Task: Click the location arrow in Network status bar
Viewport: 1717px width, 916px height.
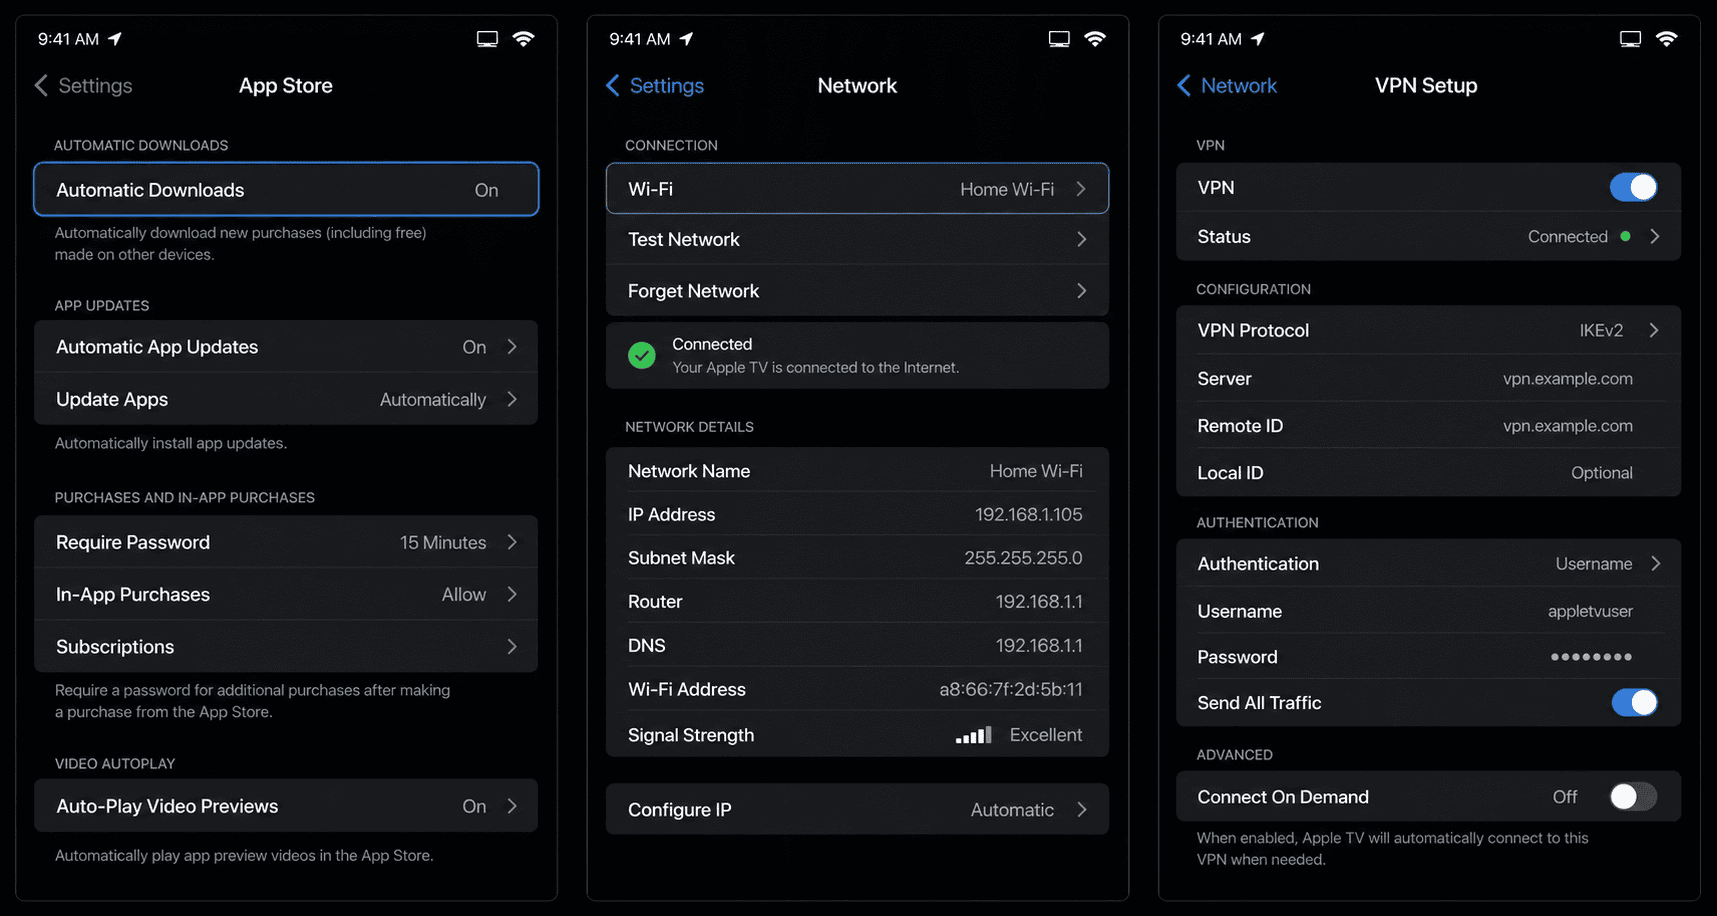Action: [686, 39]
